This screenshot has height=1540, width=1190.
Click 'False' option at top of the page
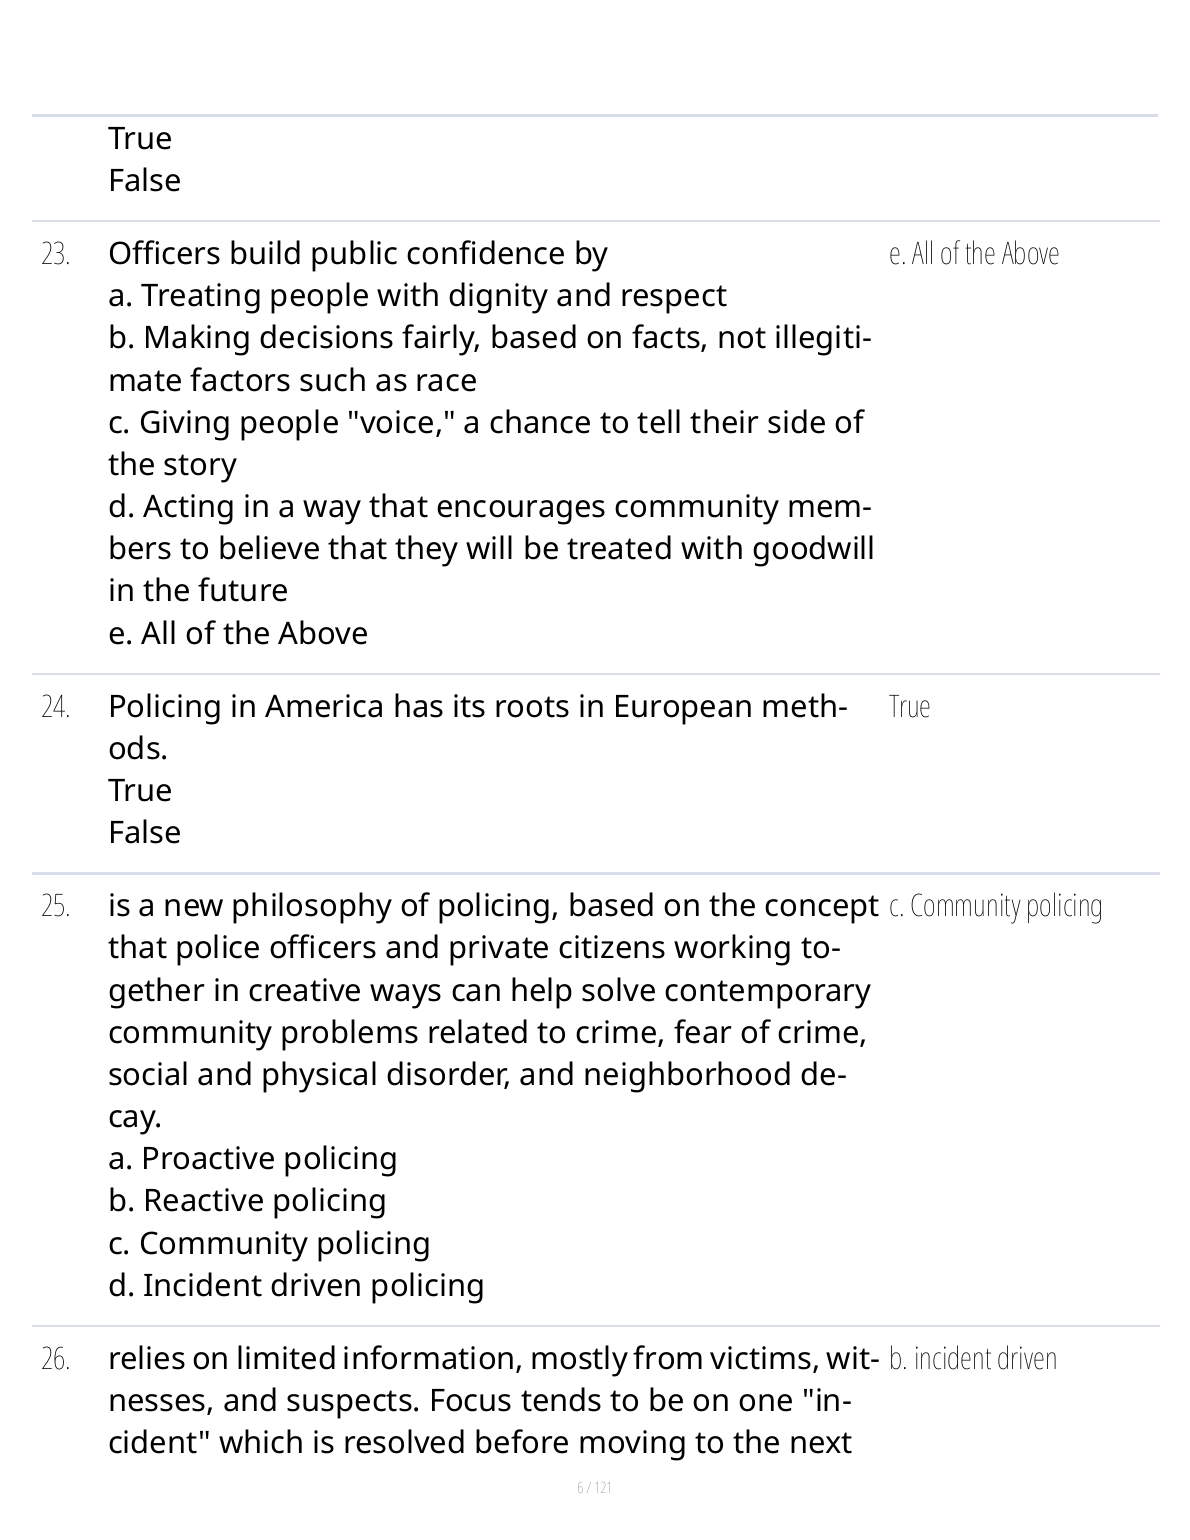[145, 181]
